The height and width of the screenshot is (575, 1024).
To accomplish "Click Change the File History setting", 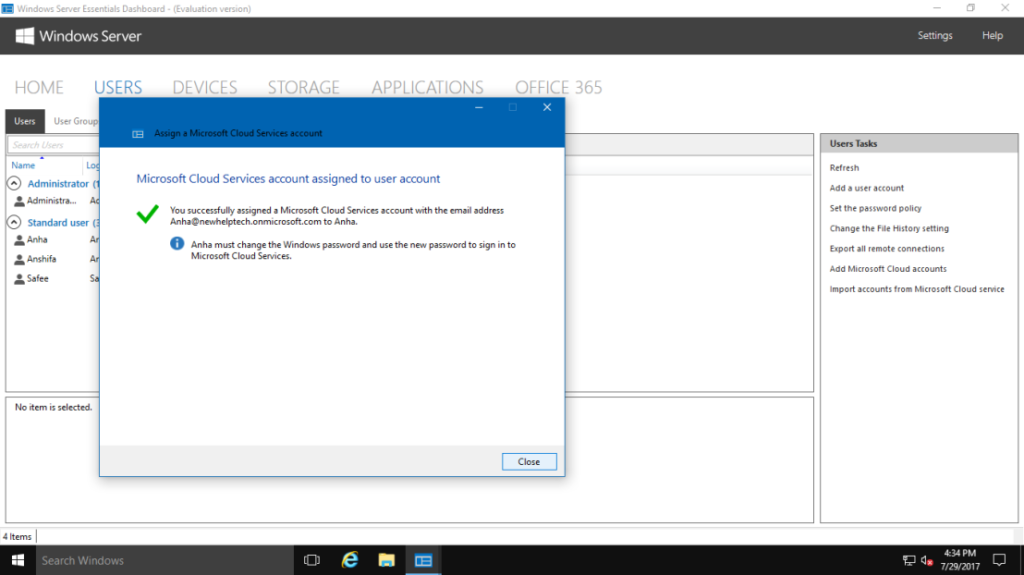I will (889, 229).
